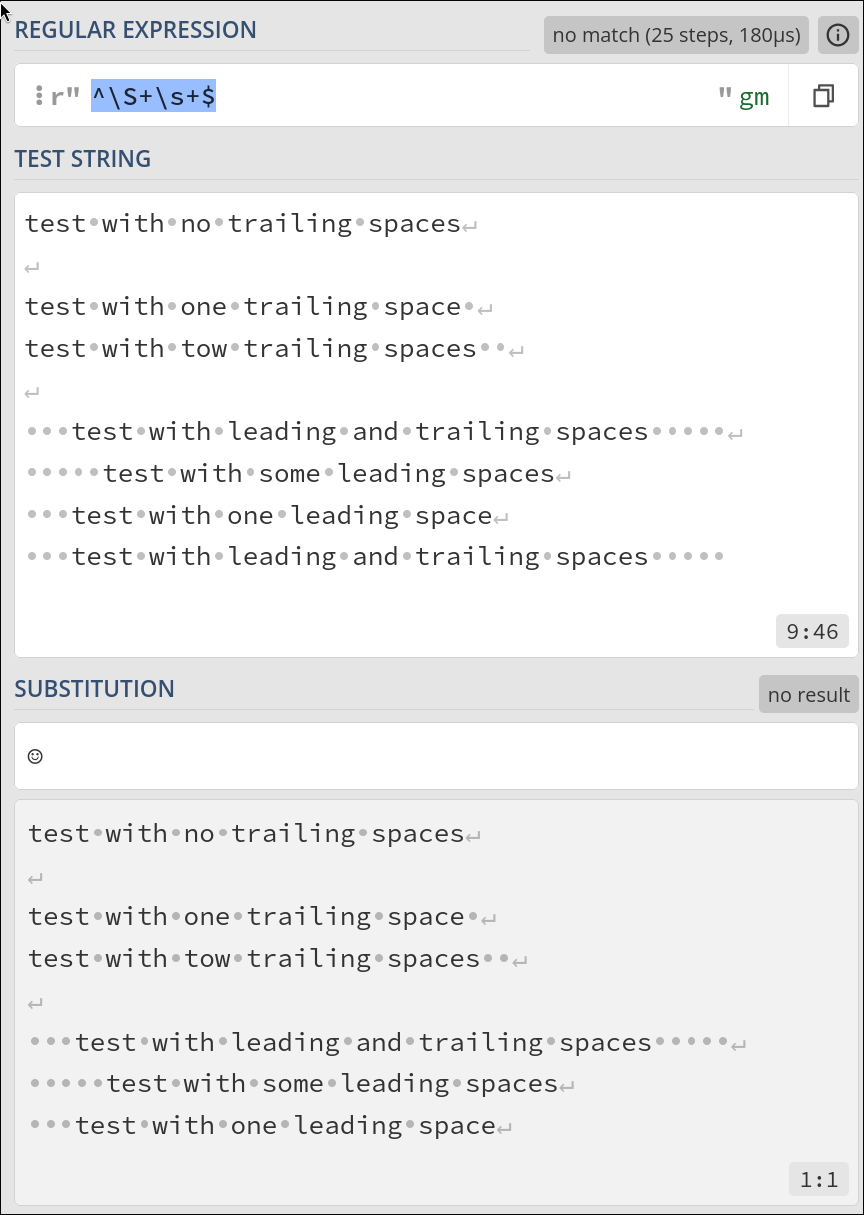Click into the regular expression field

[400, 96]
